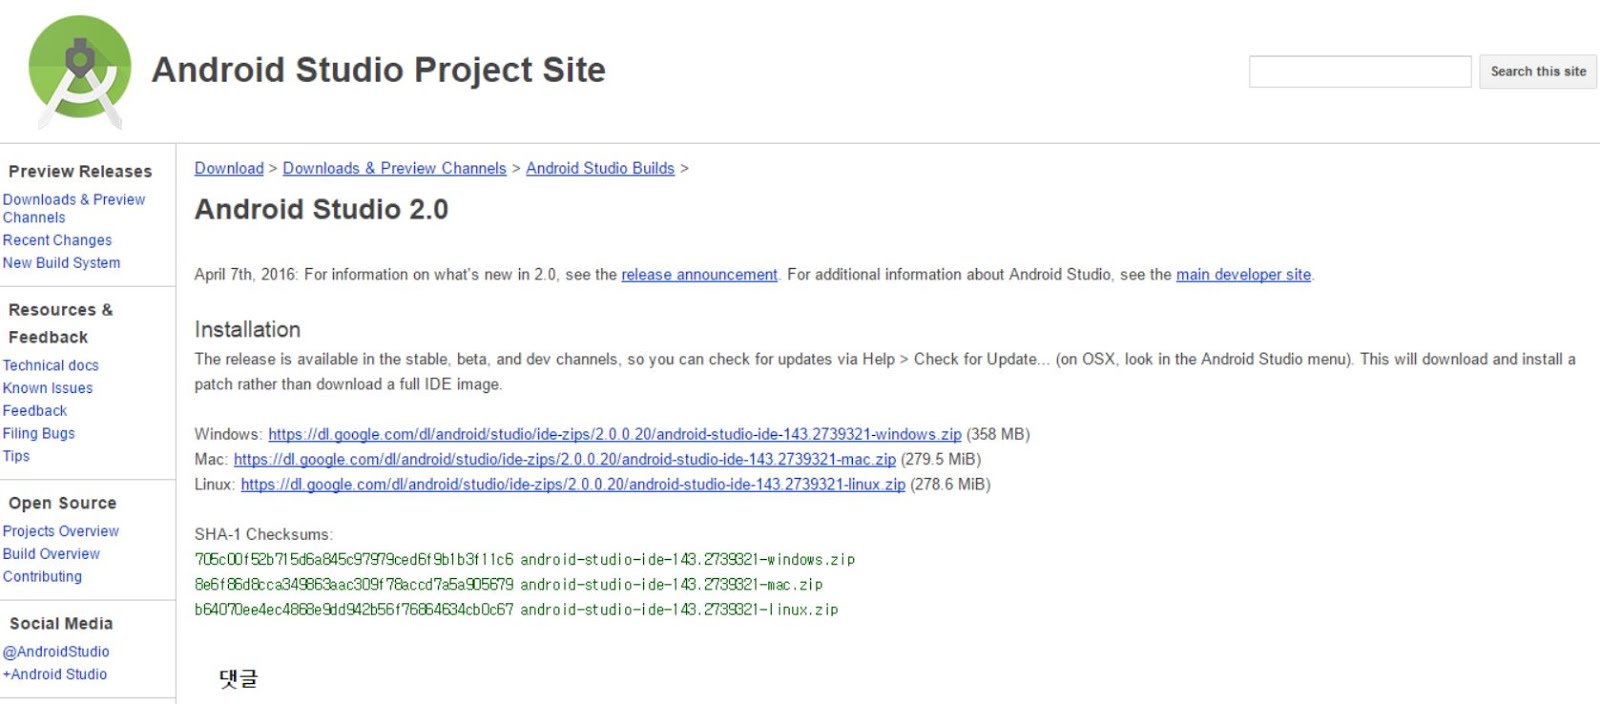Click the Open Source sidebar heading
The width and height of the screenshot is (1600, 704).
[62, 504]
